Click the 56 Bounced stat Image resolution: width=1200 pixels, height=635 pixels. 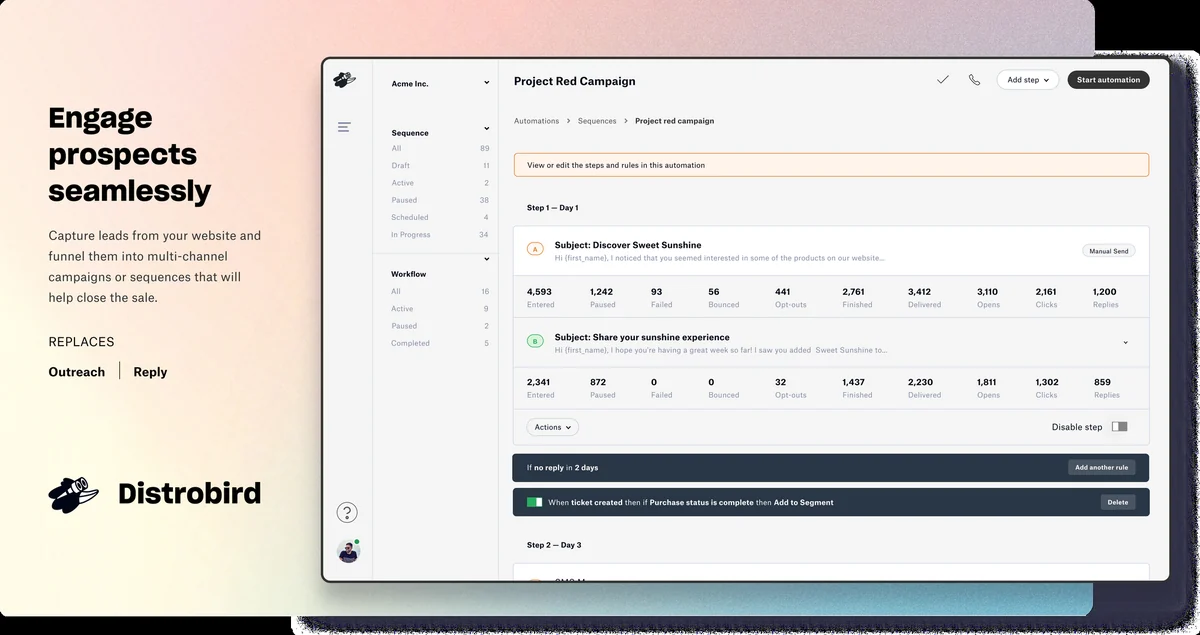click(x=724, y=297)
